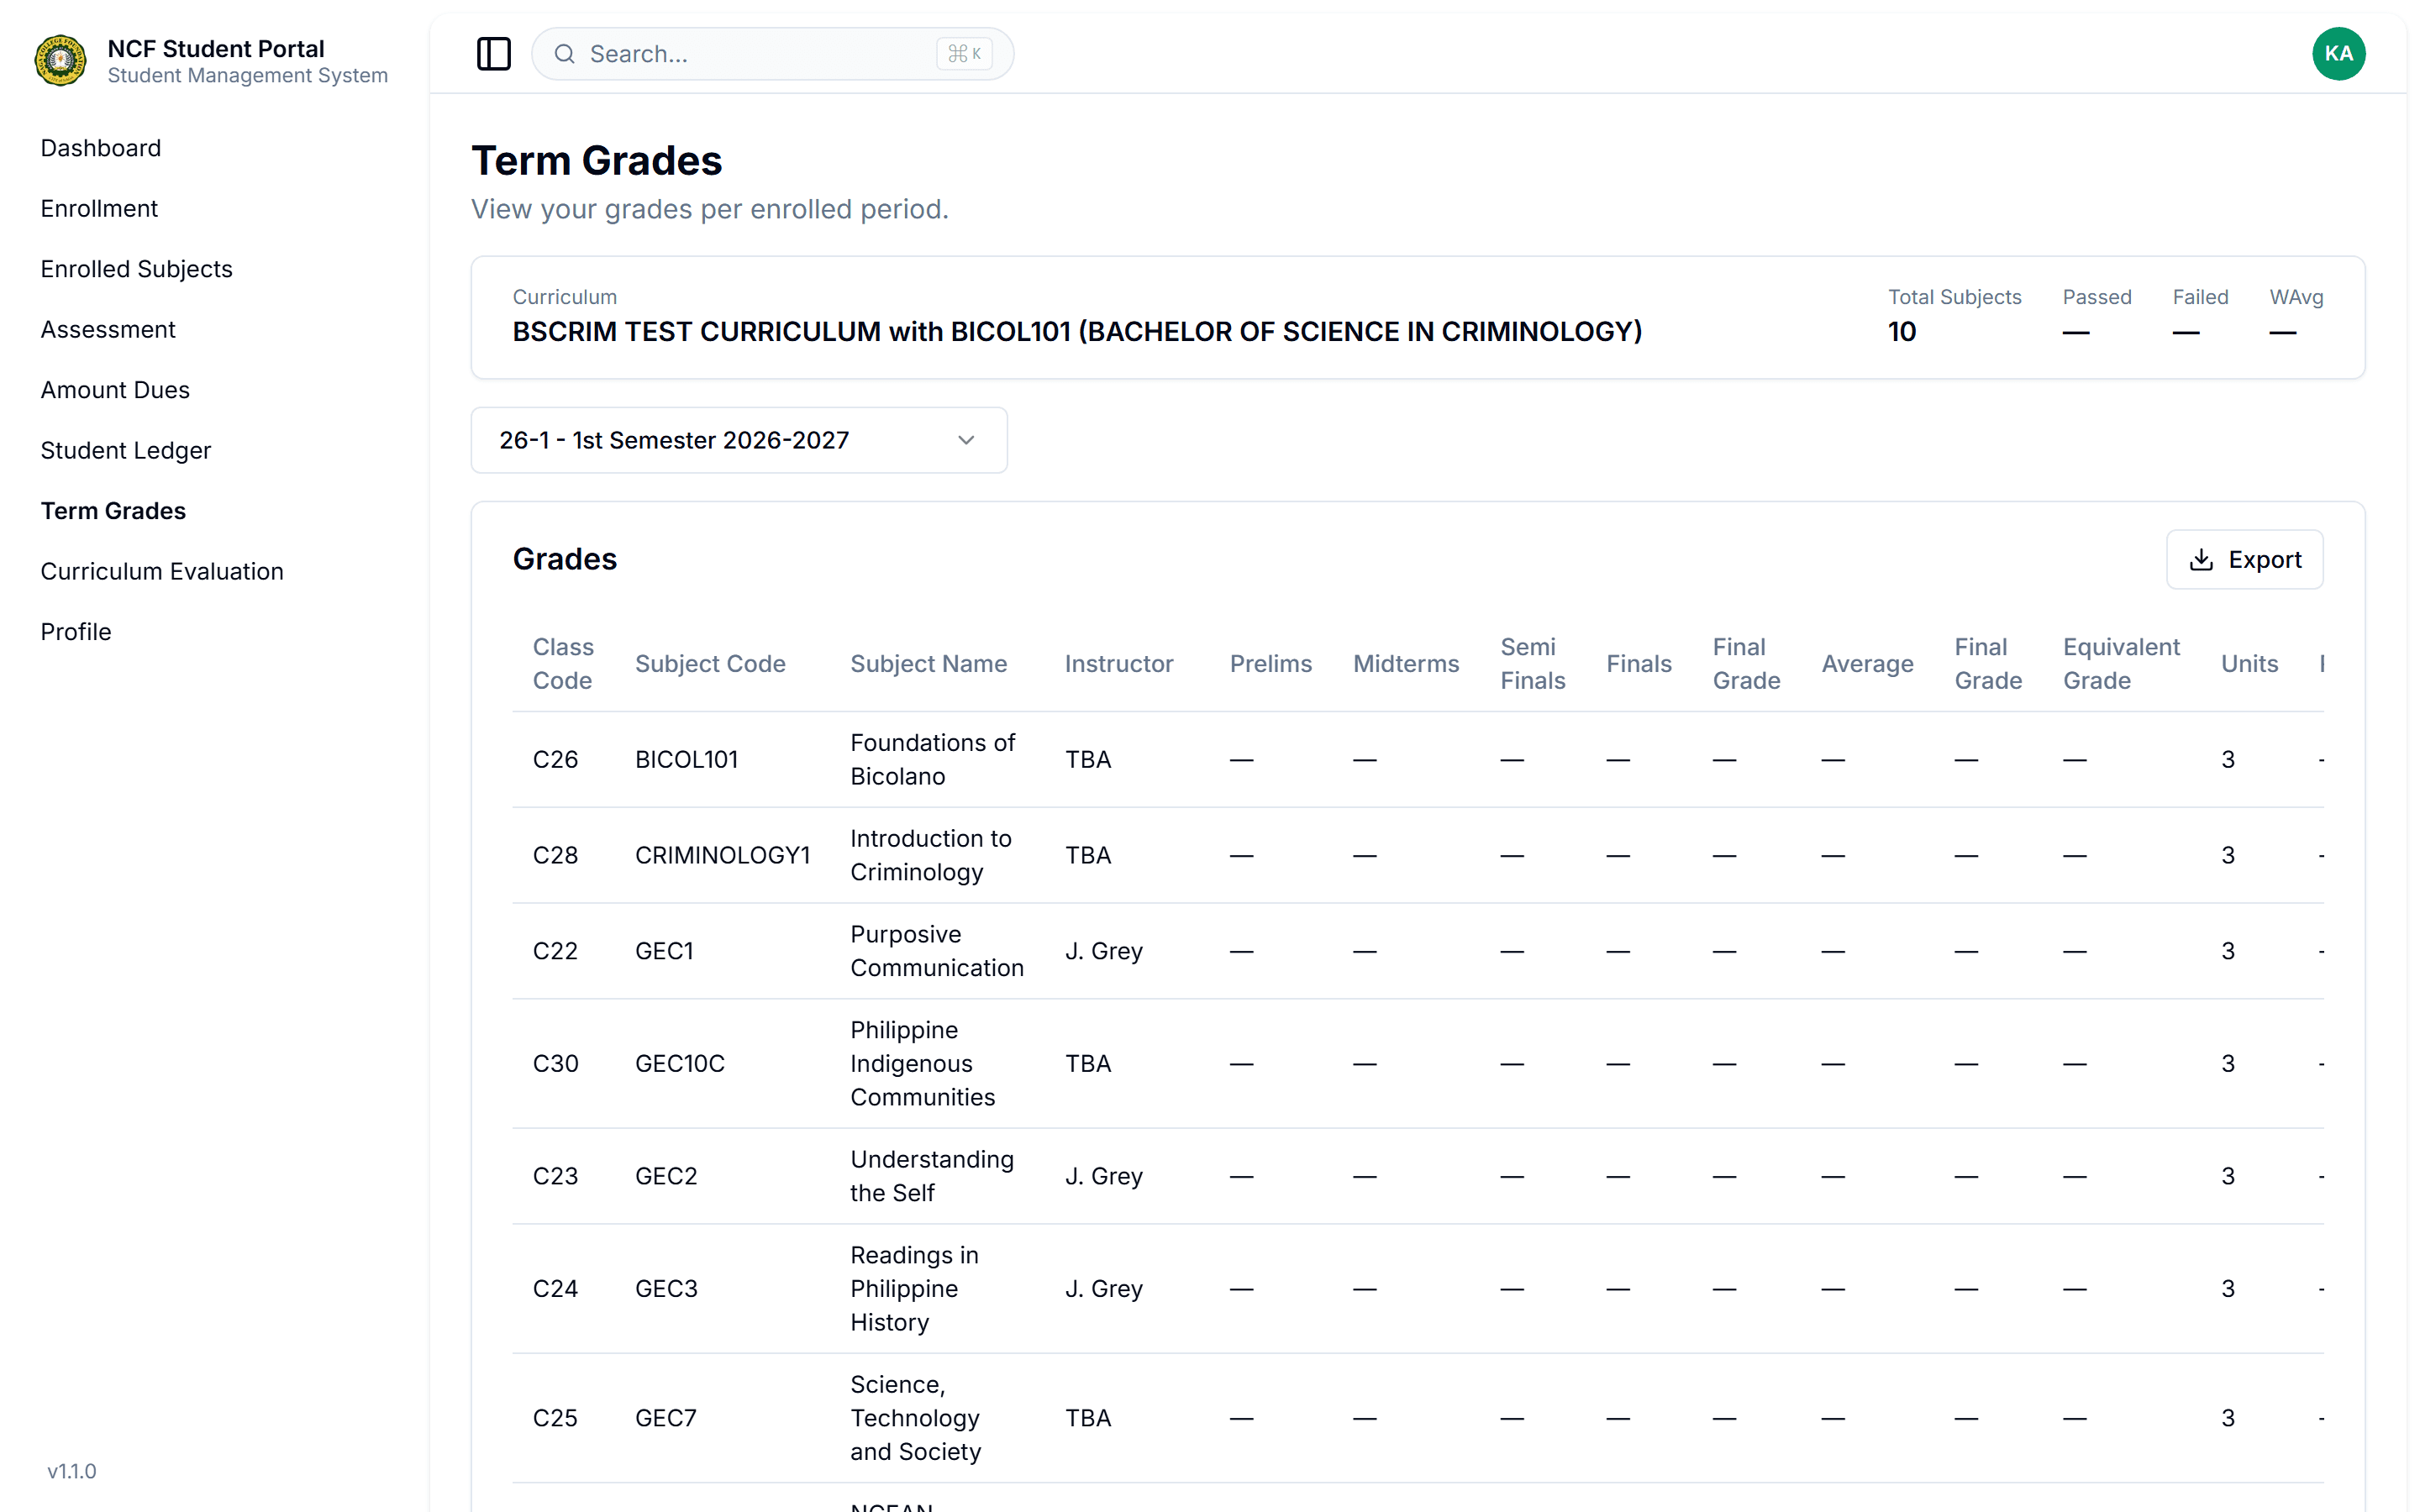Click the Subject Code column header

pyautogui.click(x=710, y=664)
